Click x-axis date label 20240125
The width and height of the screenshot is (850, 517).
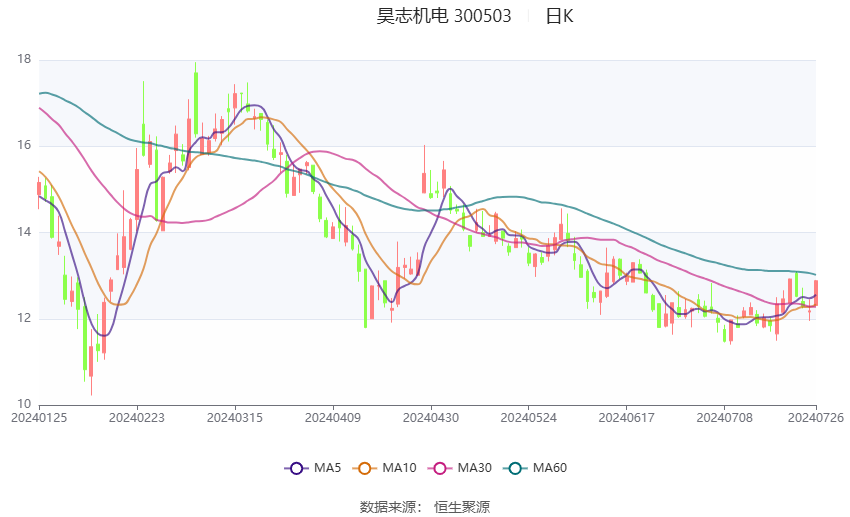[39, 418]
